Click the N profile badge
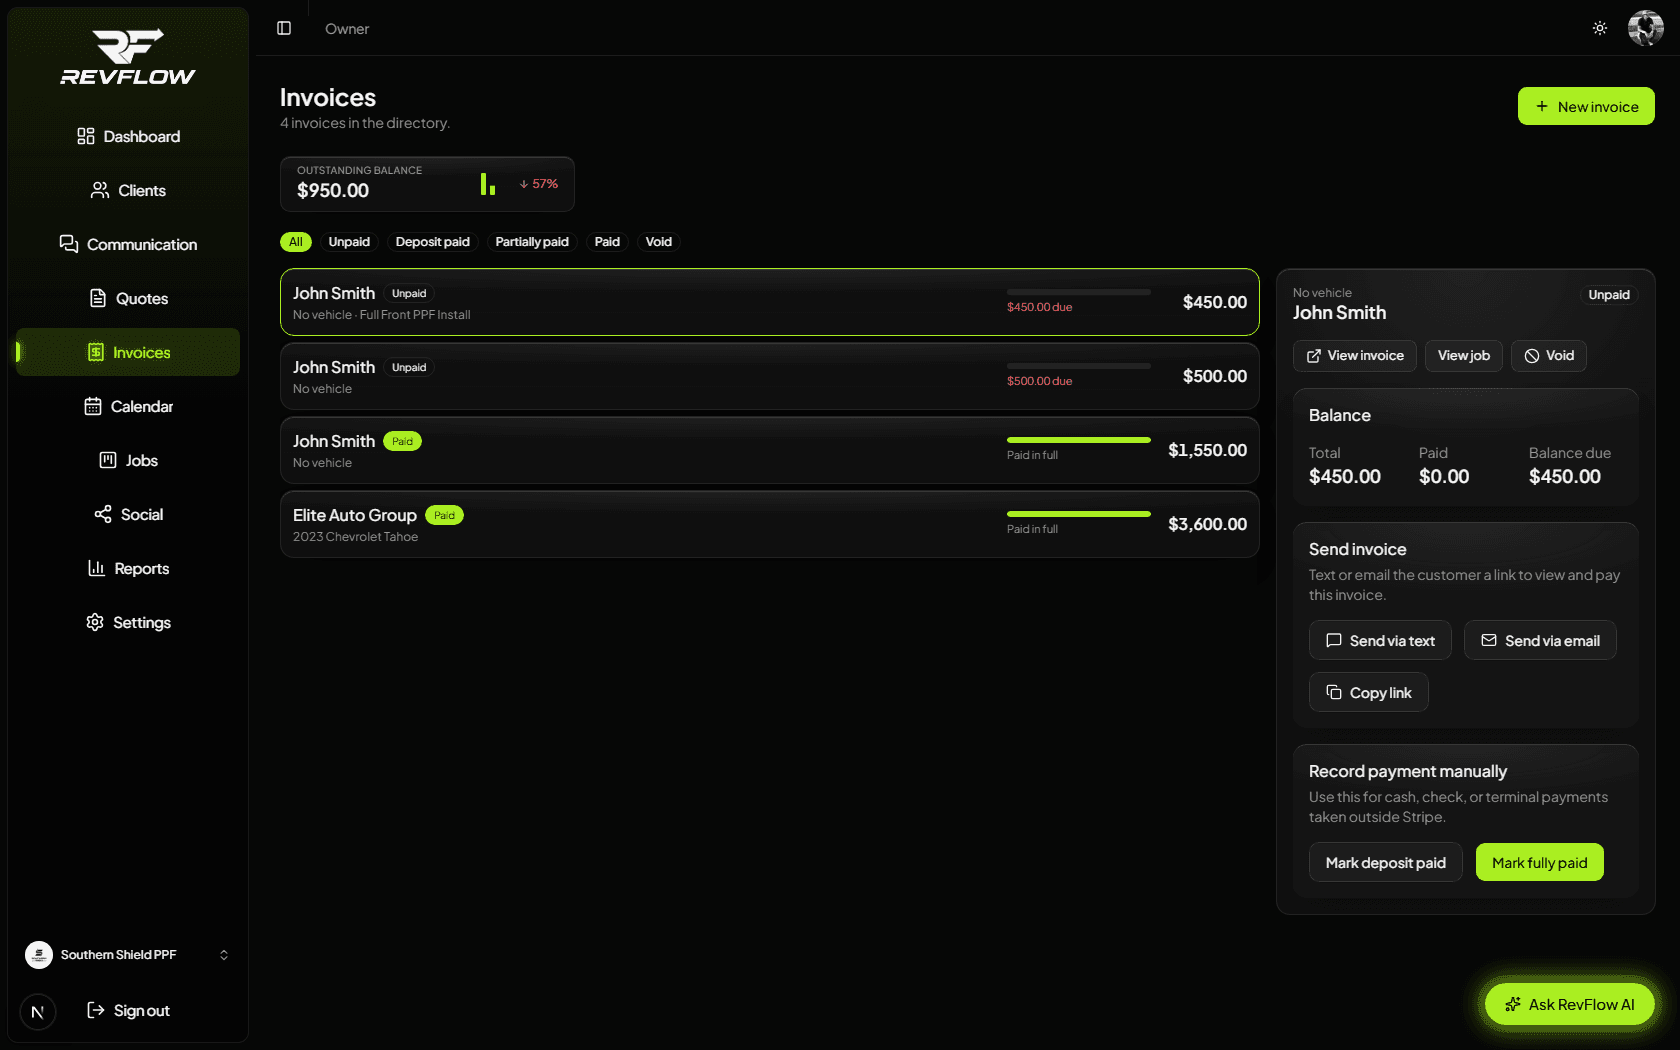The image size is (1680, 1050). 38,1012
